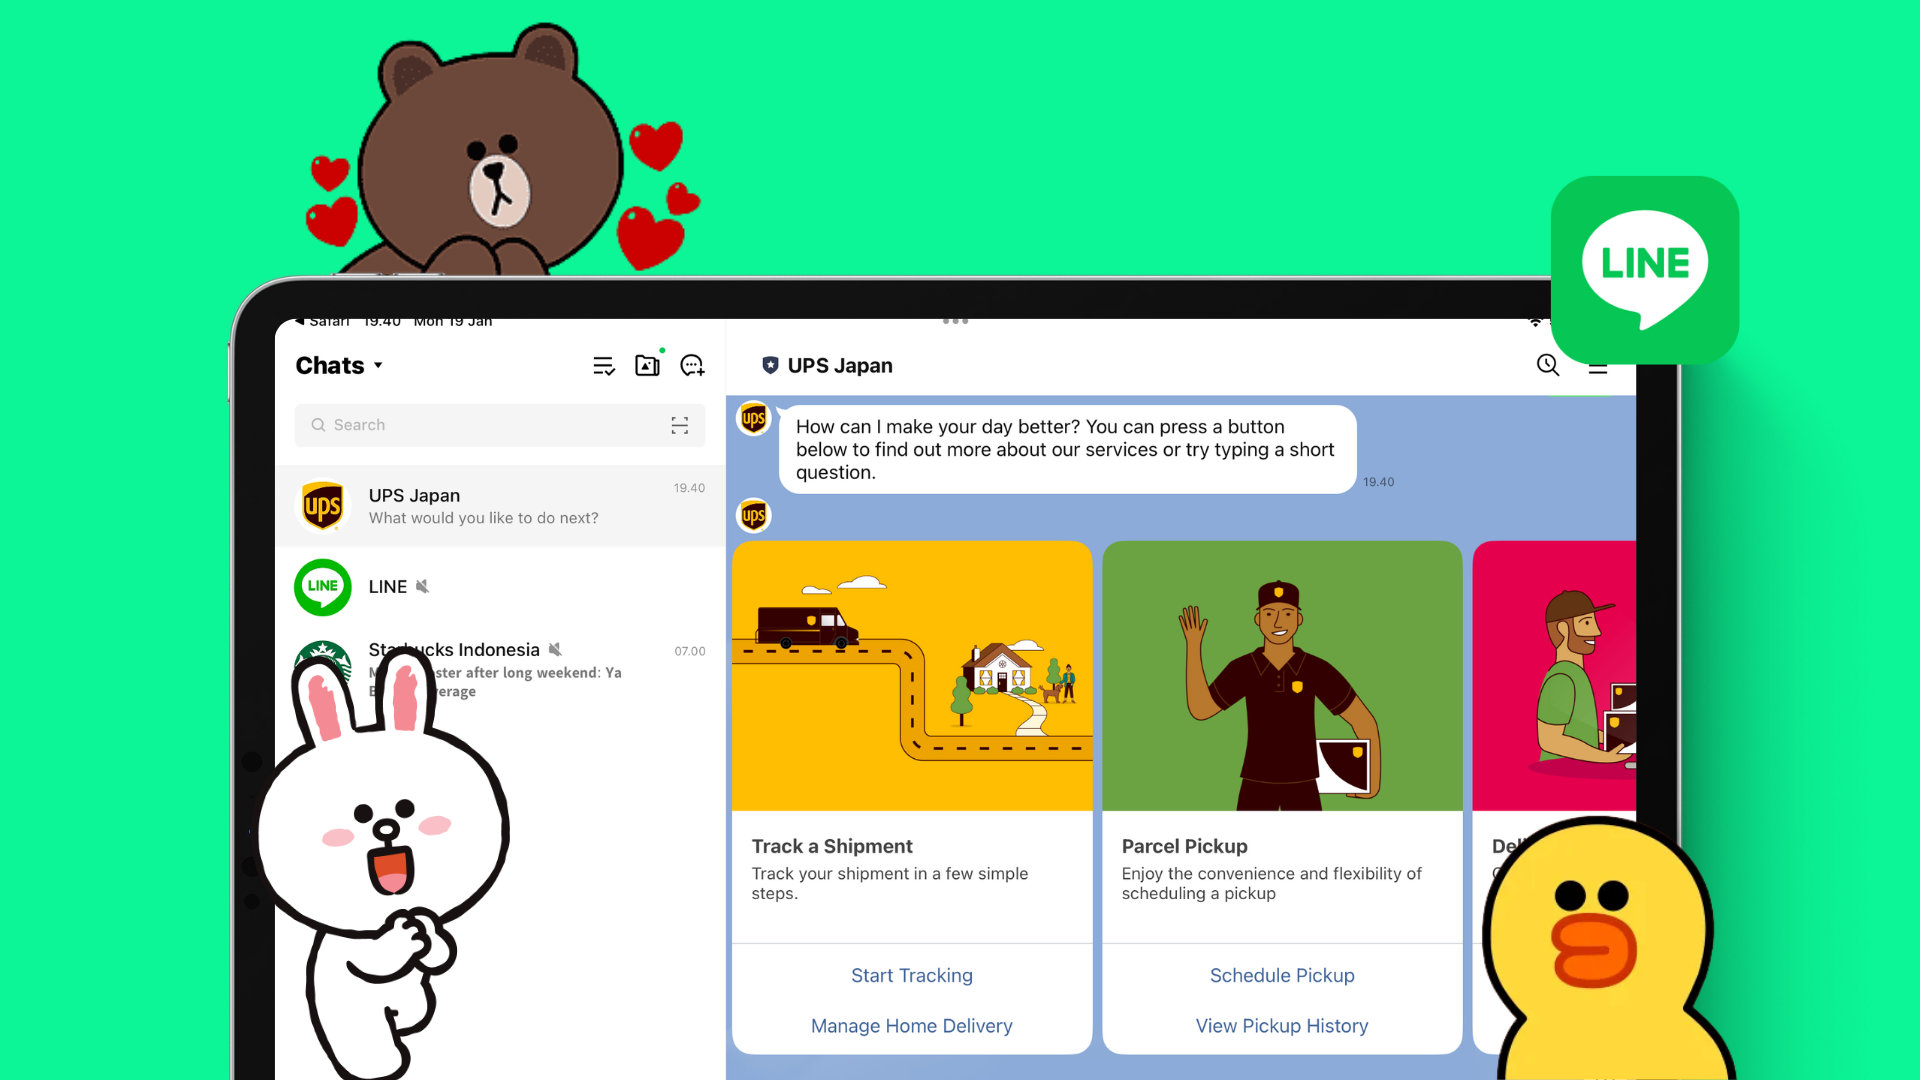Open Manage Home Delivery link
Screen dimensions: 1920x1080
point(911,1026)
